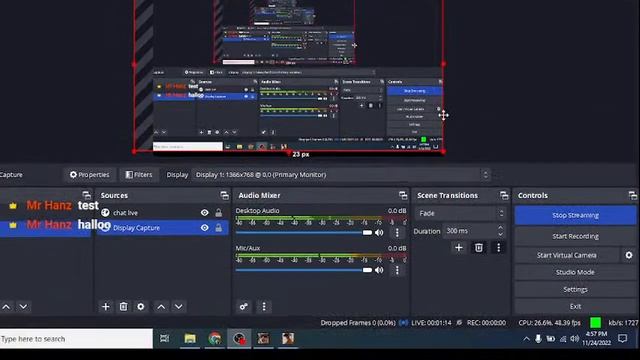Lock the chat live source

point(219,213)
